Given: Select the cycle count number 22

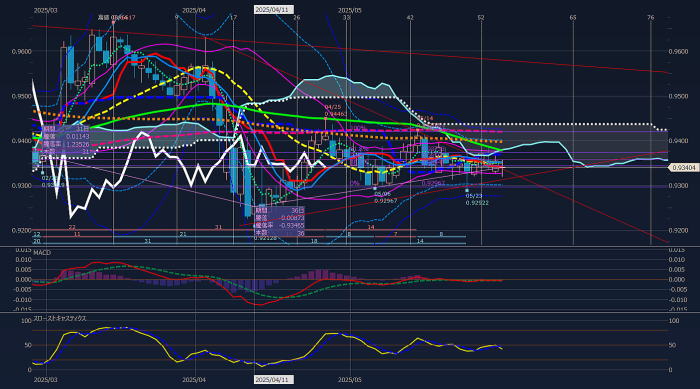Looking at the screenshot, I should [72, 227].
